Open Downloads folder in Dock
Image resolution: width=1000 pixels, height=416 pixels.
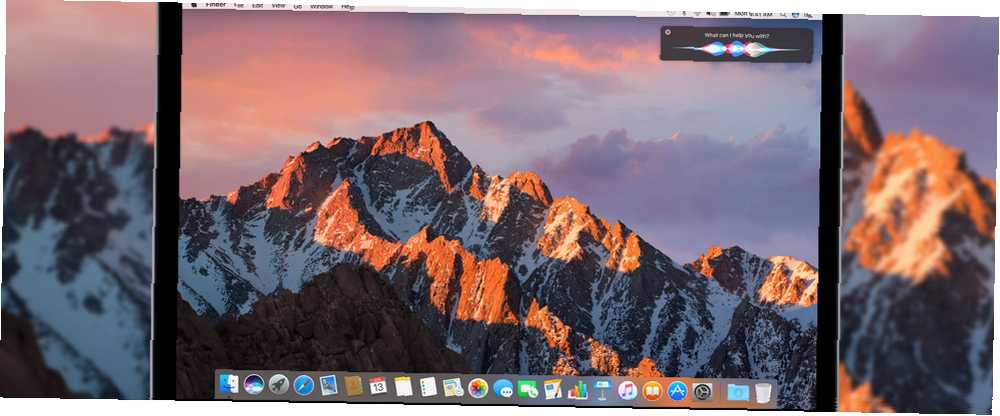point(738,392)
